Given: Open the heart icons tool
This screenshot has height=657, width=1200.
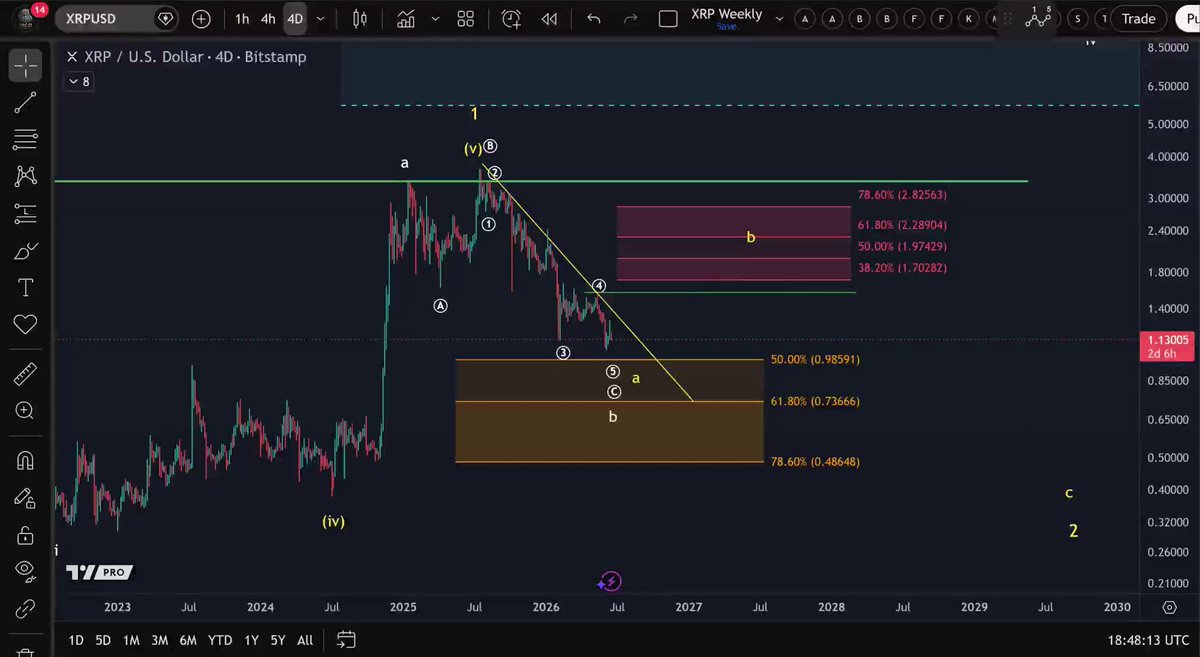Looking at the screenshot, I should pyautogui.click(x=25, y=324).
